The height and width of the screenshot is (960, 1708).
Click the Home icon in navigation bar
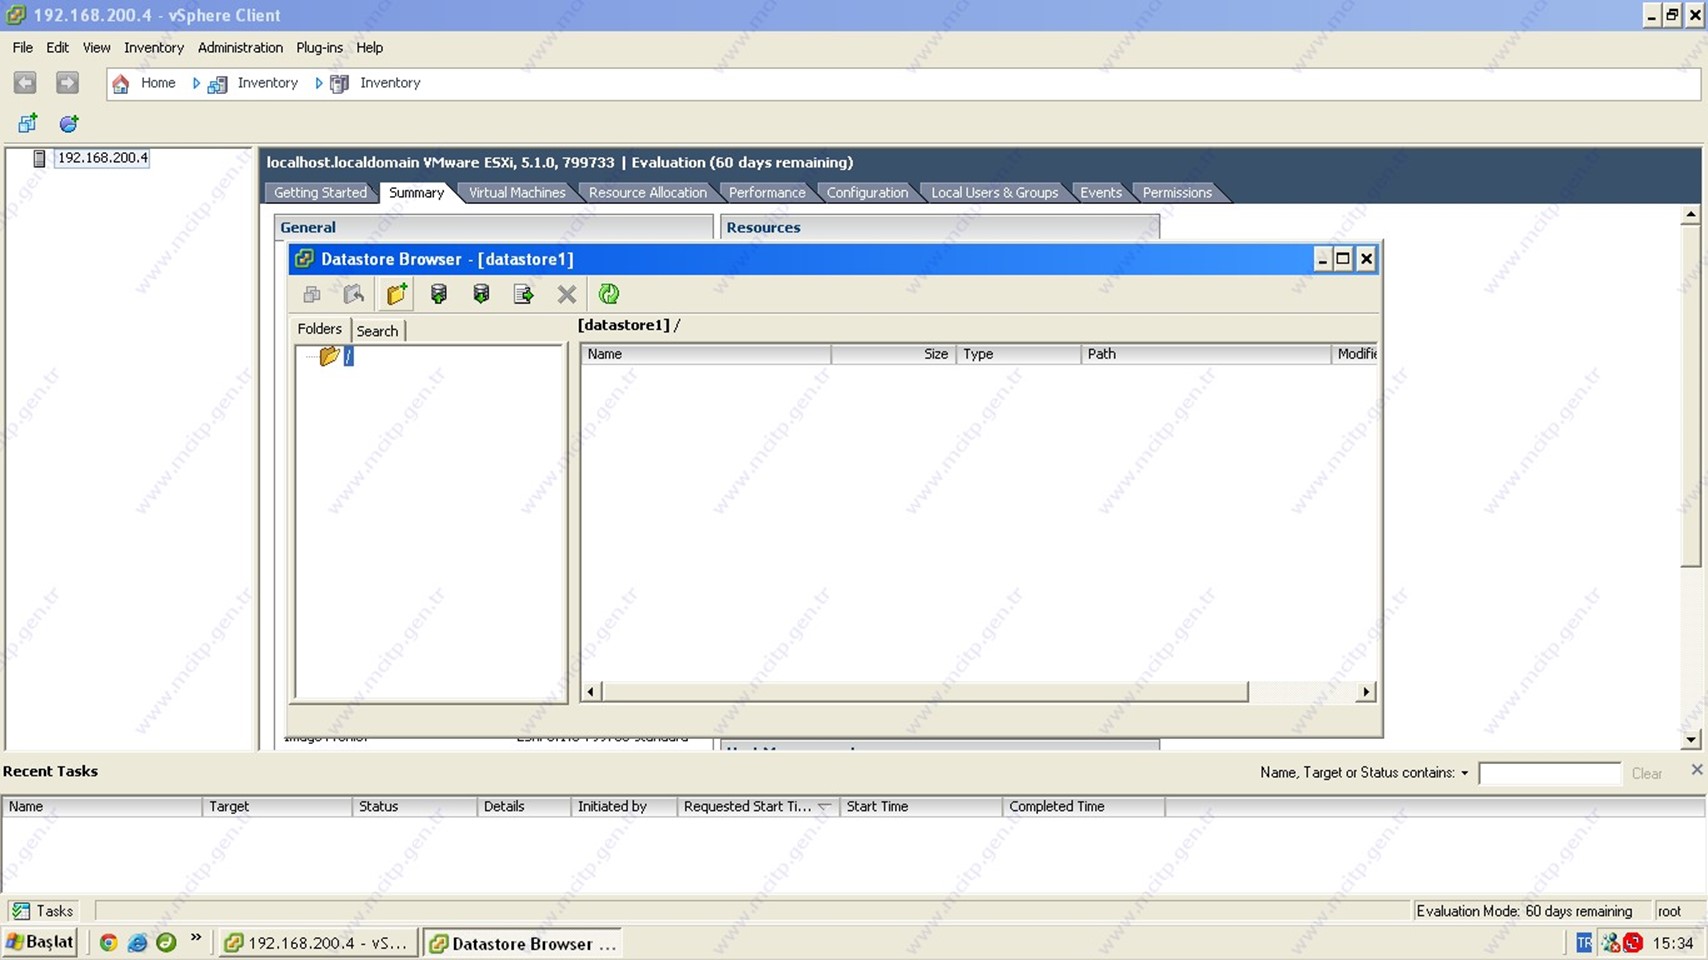pyautogui.click(x=121, y=84)
